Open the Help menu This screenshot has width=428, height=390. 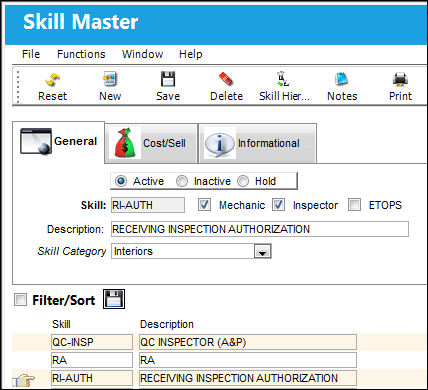[x=190, y=54]
